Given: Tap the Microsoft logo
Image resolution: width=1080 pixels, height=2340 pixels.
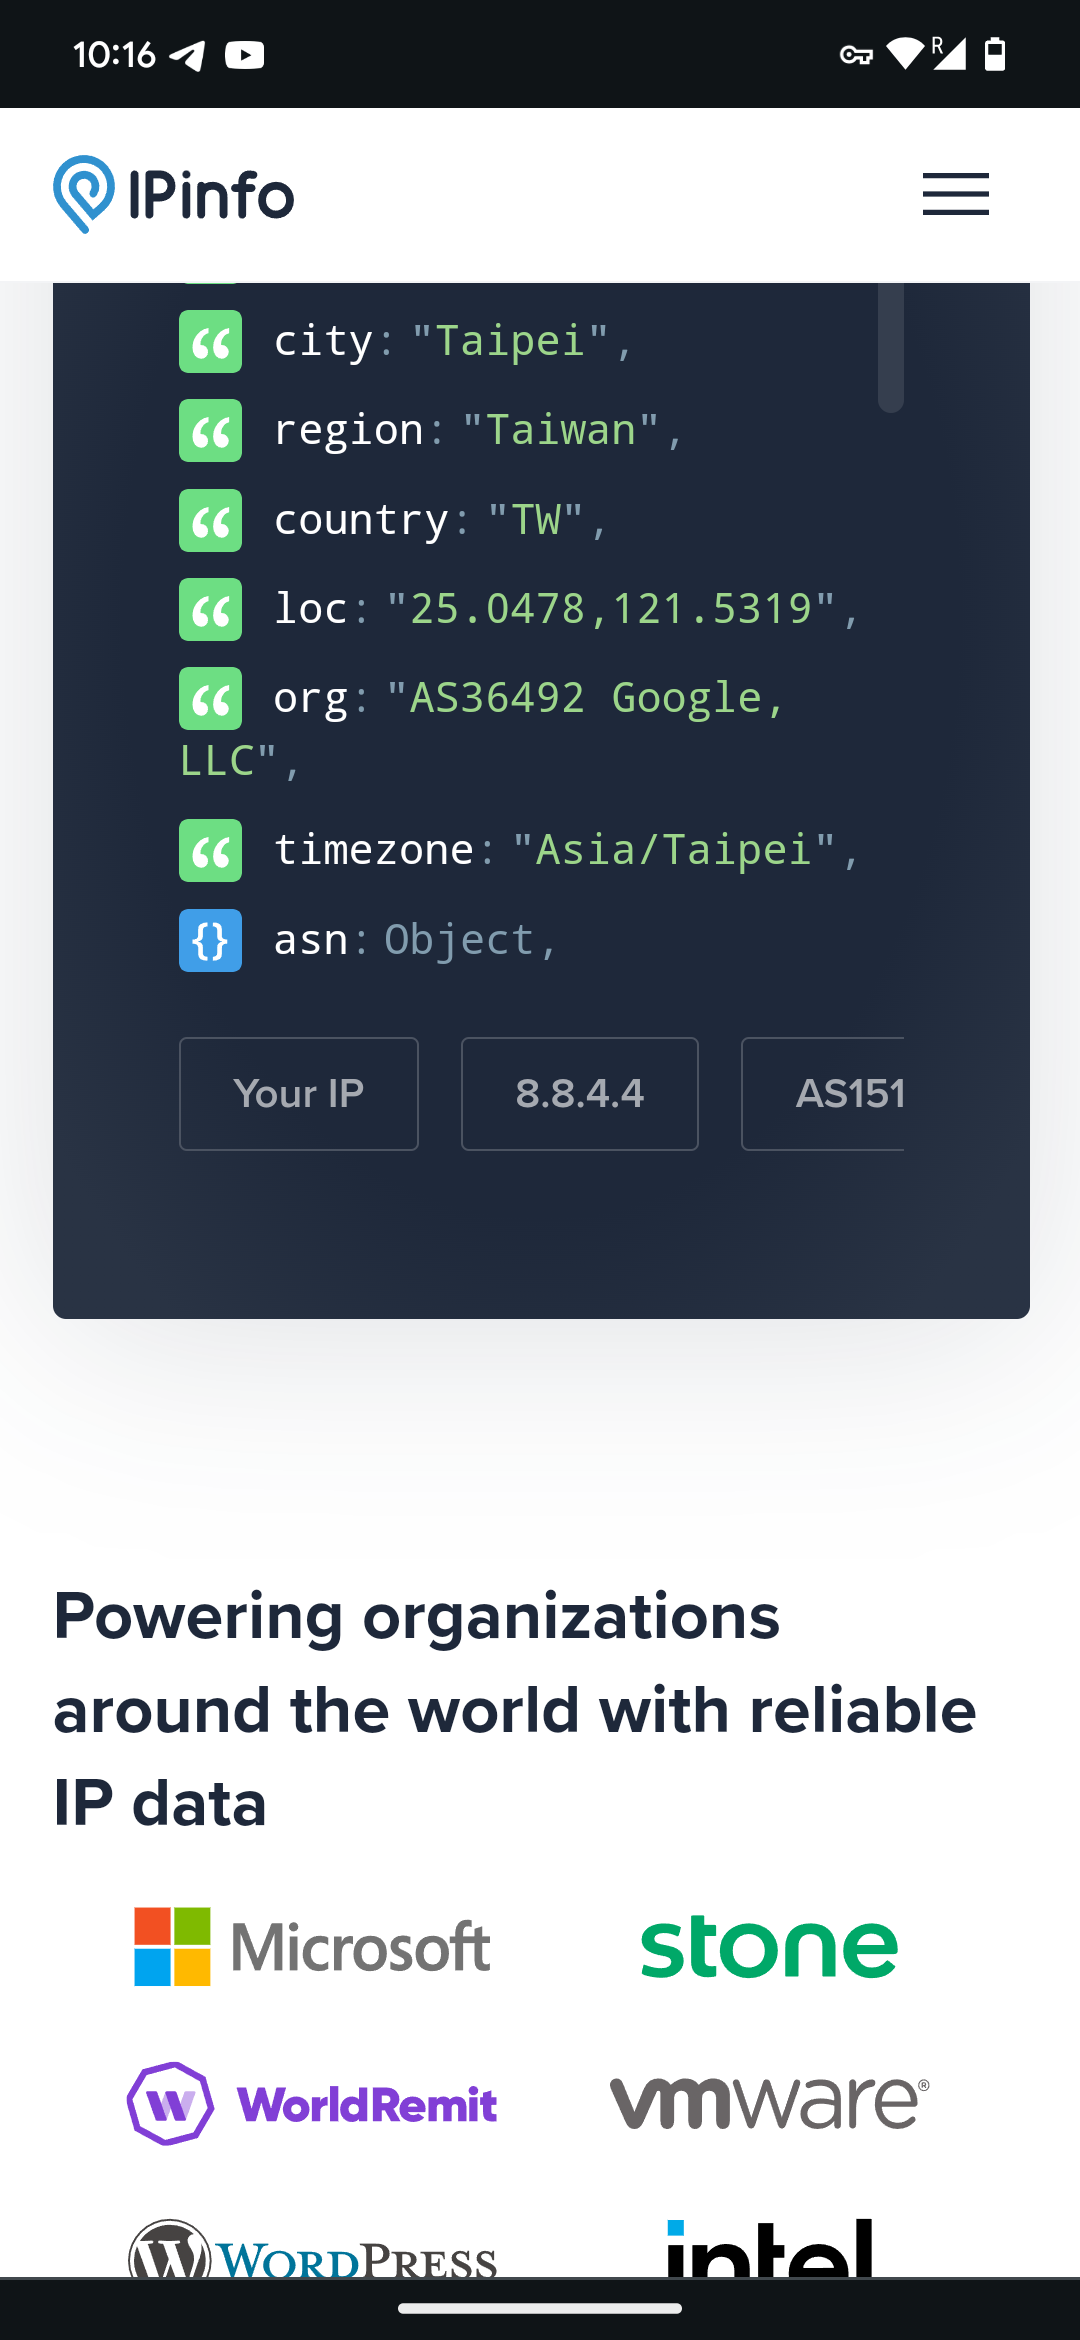Looking at the screenshot, I should pyautogui.click(x=312, y=1946).
